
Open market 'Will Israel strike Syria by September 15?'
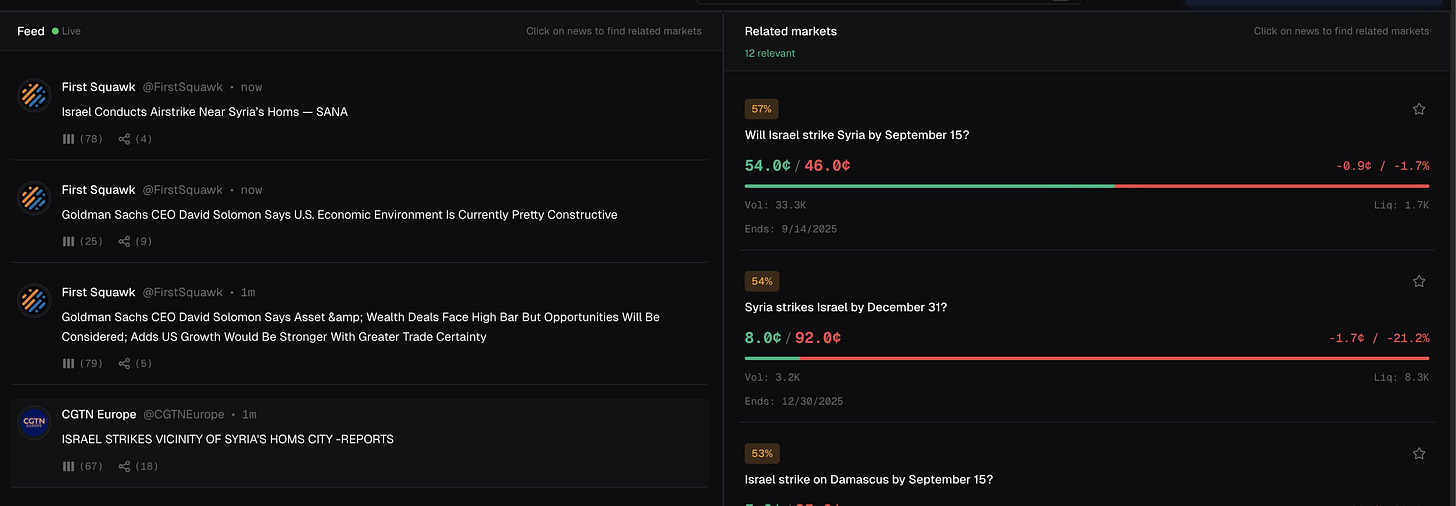point(857,135)
